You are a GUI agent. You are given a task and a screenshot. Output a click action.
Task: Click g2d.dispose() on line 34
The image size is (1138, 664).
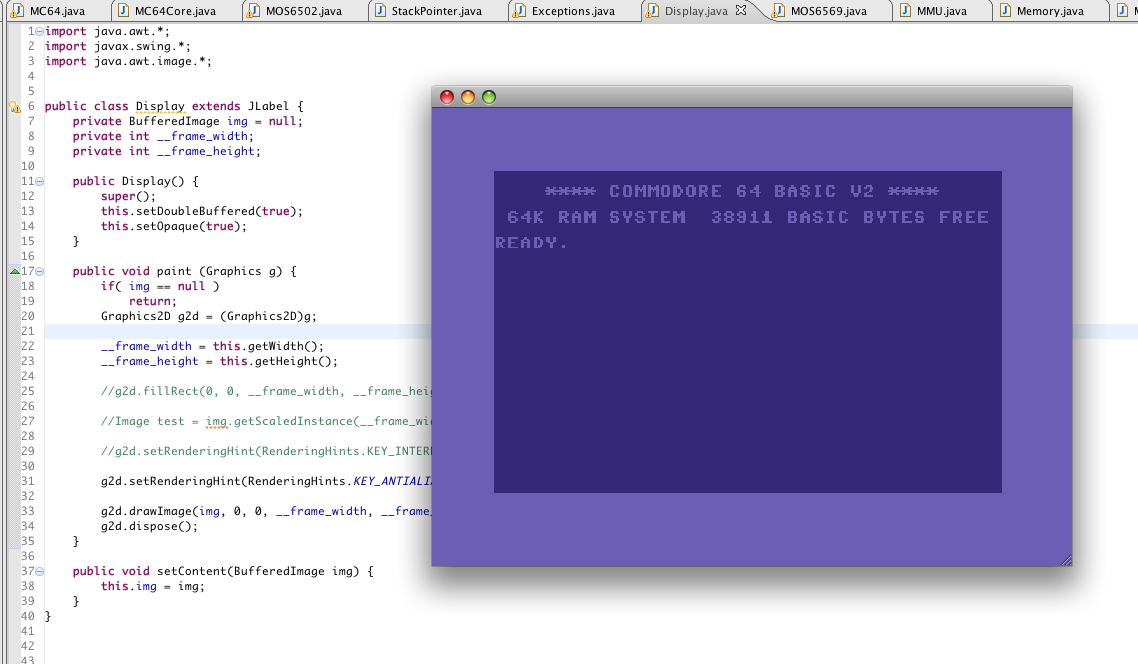[x=149, y=526]
